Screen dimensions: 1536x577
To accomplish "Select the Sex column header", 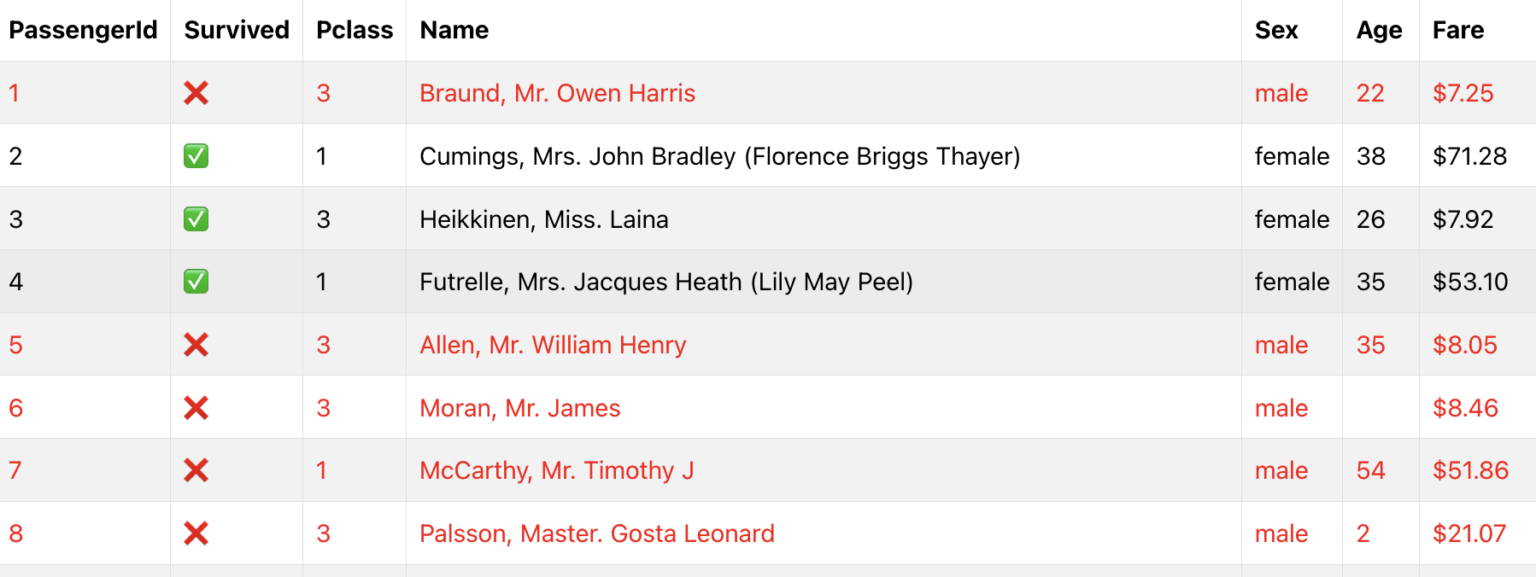I will tap(1276, 30).
